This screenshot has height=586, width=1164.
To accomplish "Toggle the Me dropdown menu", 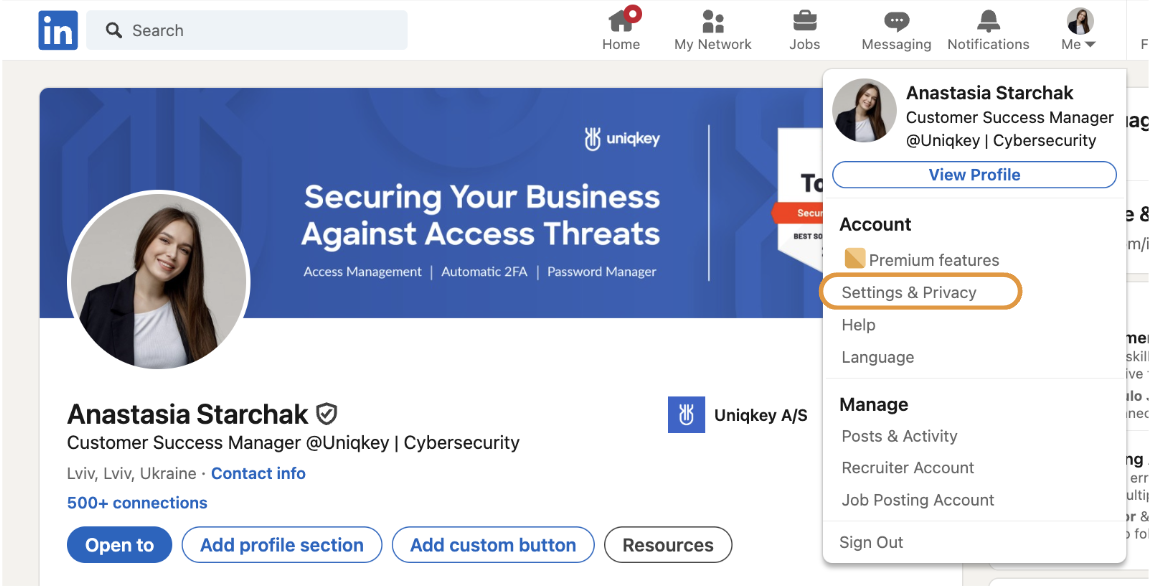I will pyautogui.click(x=1079, y=29).
